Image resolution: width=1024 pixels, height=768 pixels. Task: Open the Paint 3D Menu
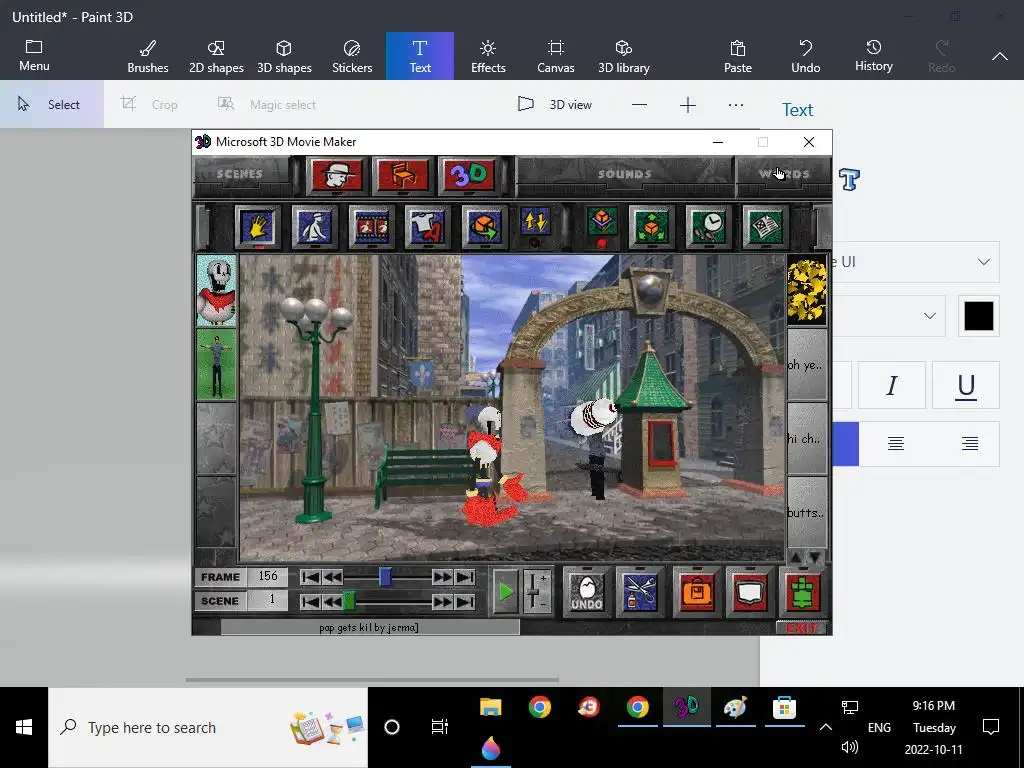(34, 56)
